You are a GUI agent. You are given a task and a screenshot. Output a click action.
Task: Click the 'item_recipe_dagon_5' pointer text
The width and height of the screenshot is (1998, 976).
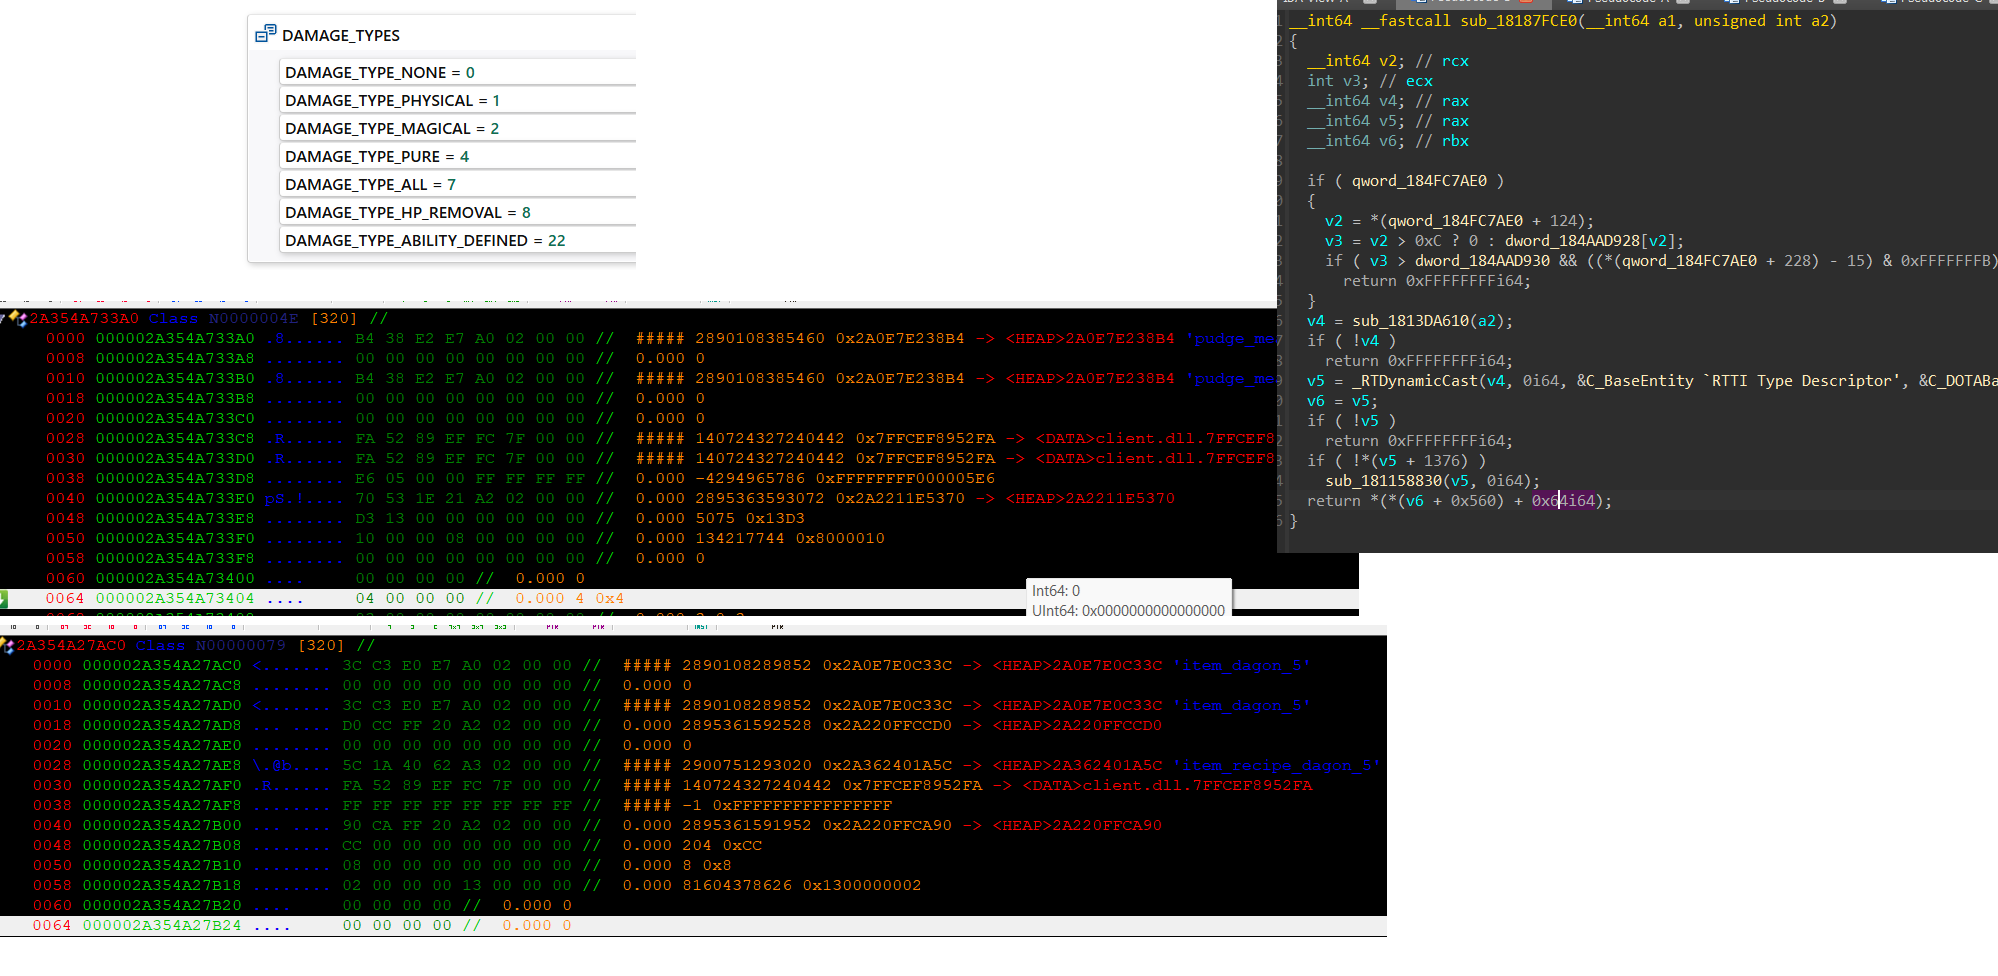click(1276, 766)
